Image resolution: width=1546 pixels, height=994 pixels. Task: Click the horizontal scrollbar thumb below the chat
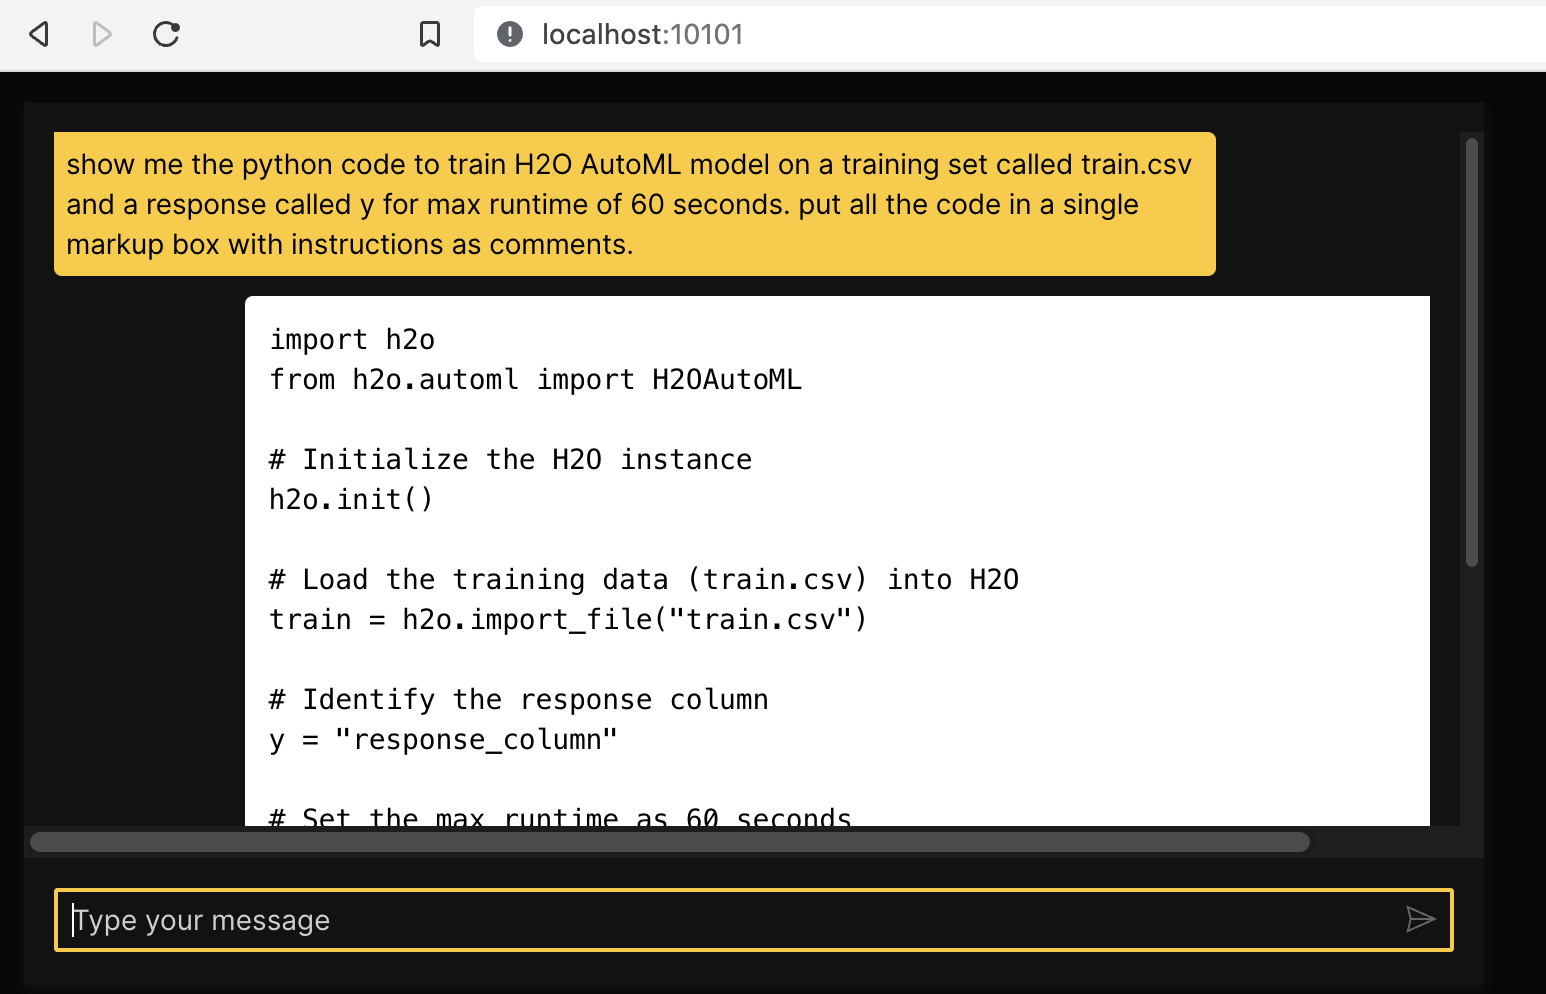670,842
